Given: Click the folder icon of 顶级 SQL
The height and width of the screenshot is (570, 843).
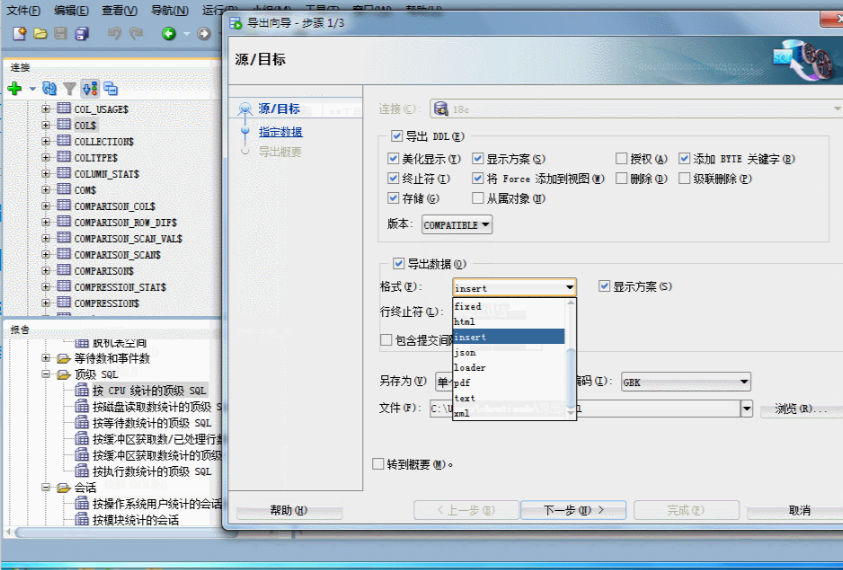Looking at the screenshot, I should pyautogui.click(x=64, y=374).
